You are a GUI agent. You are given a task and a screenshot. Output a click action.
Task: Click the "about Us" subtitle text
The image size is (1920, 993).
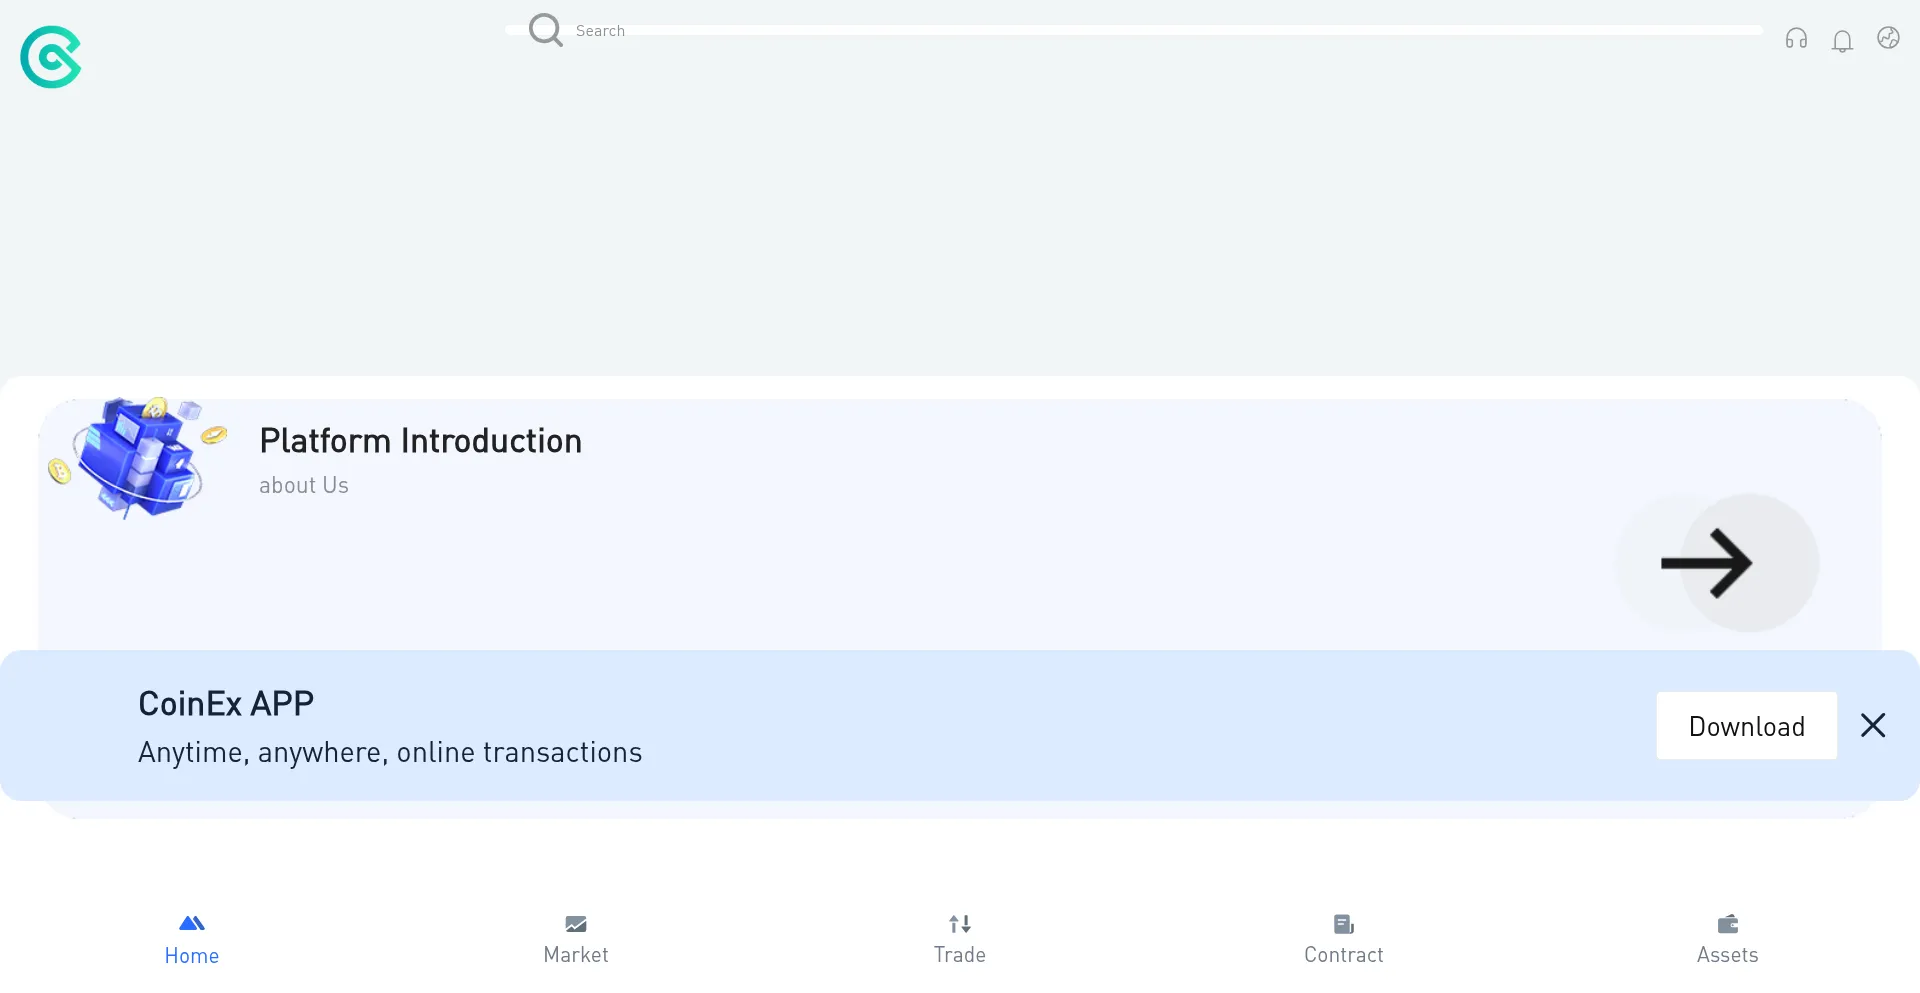(x=304, y=486)
